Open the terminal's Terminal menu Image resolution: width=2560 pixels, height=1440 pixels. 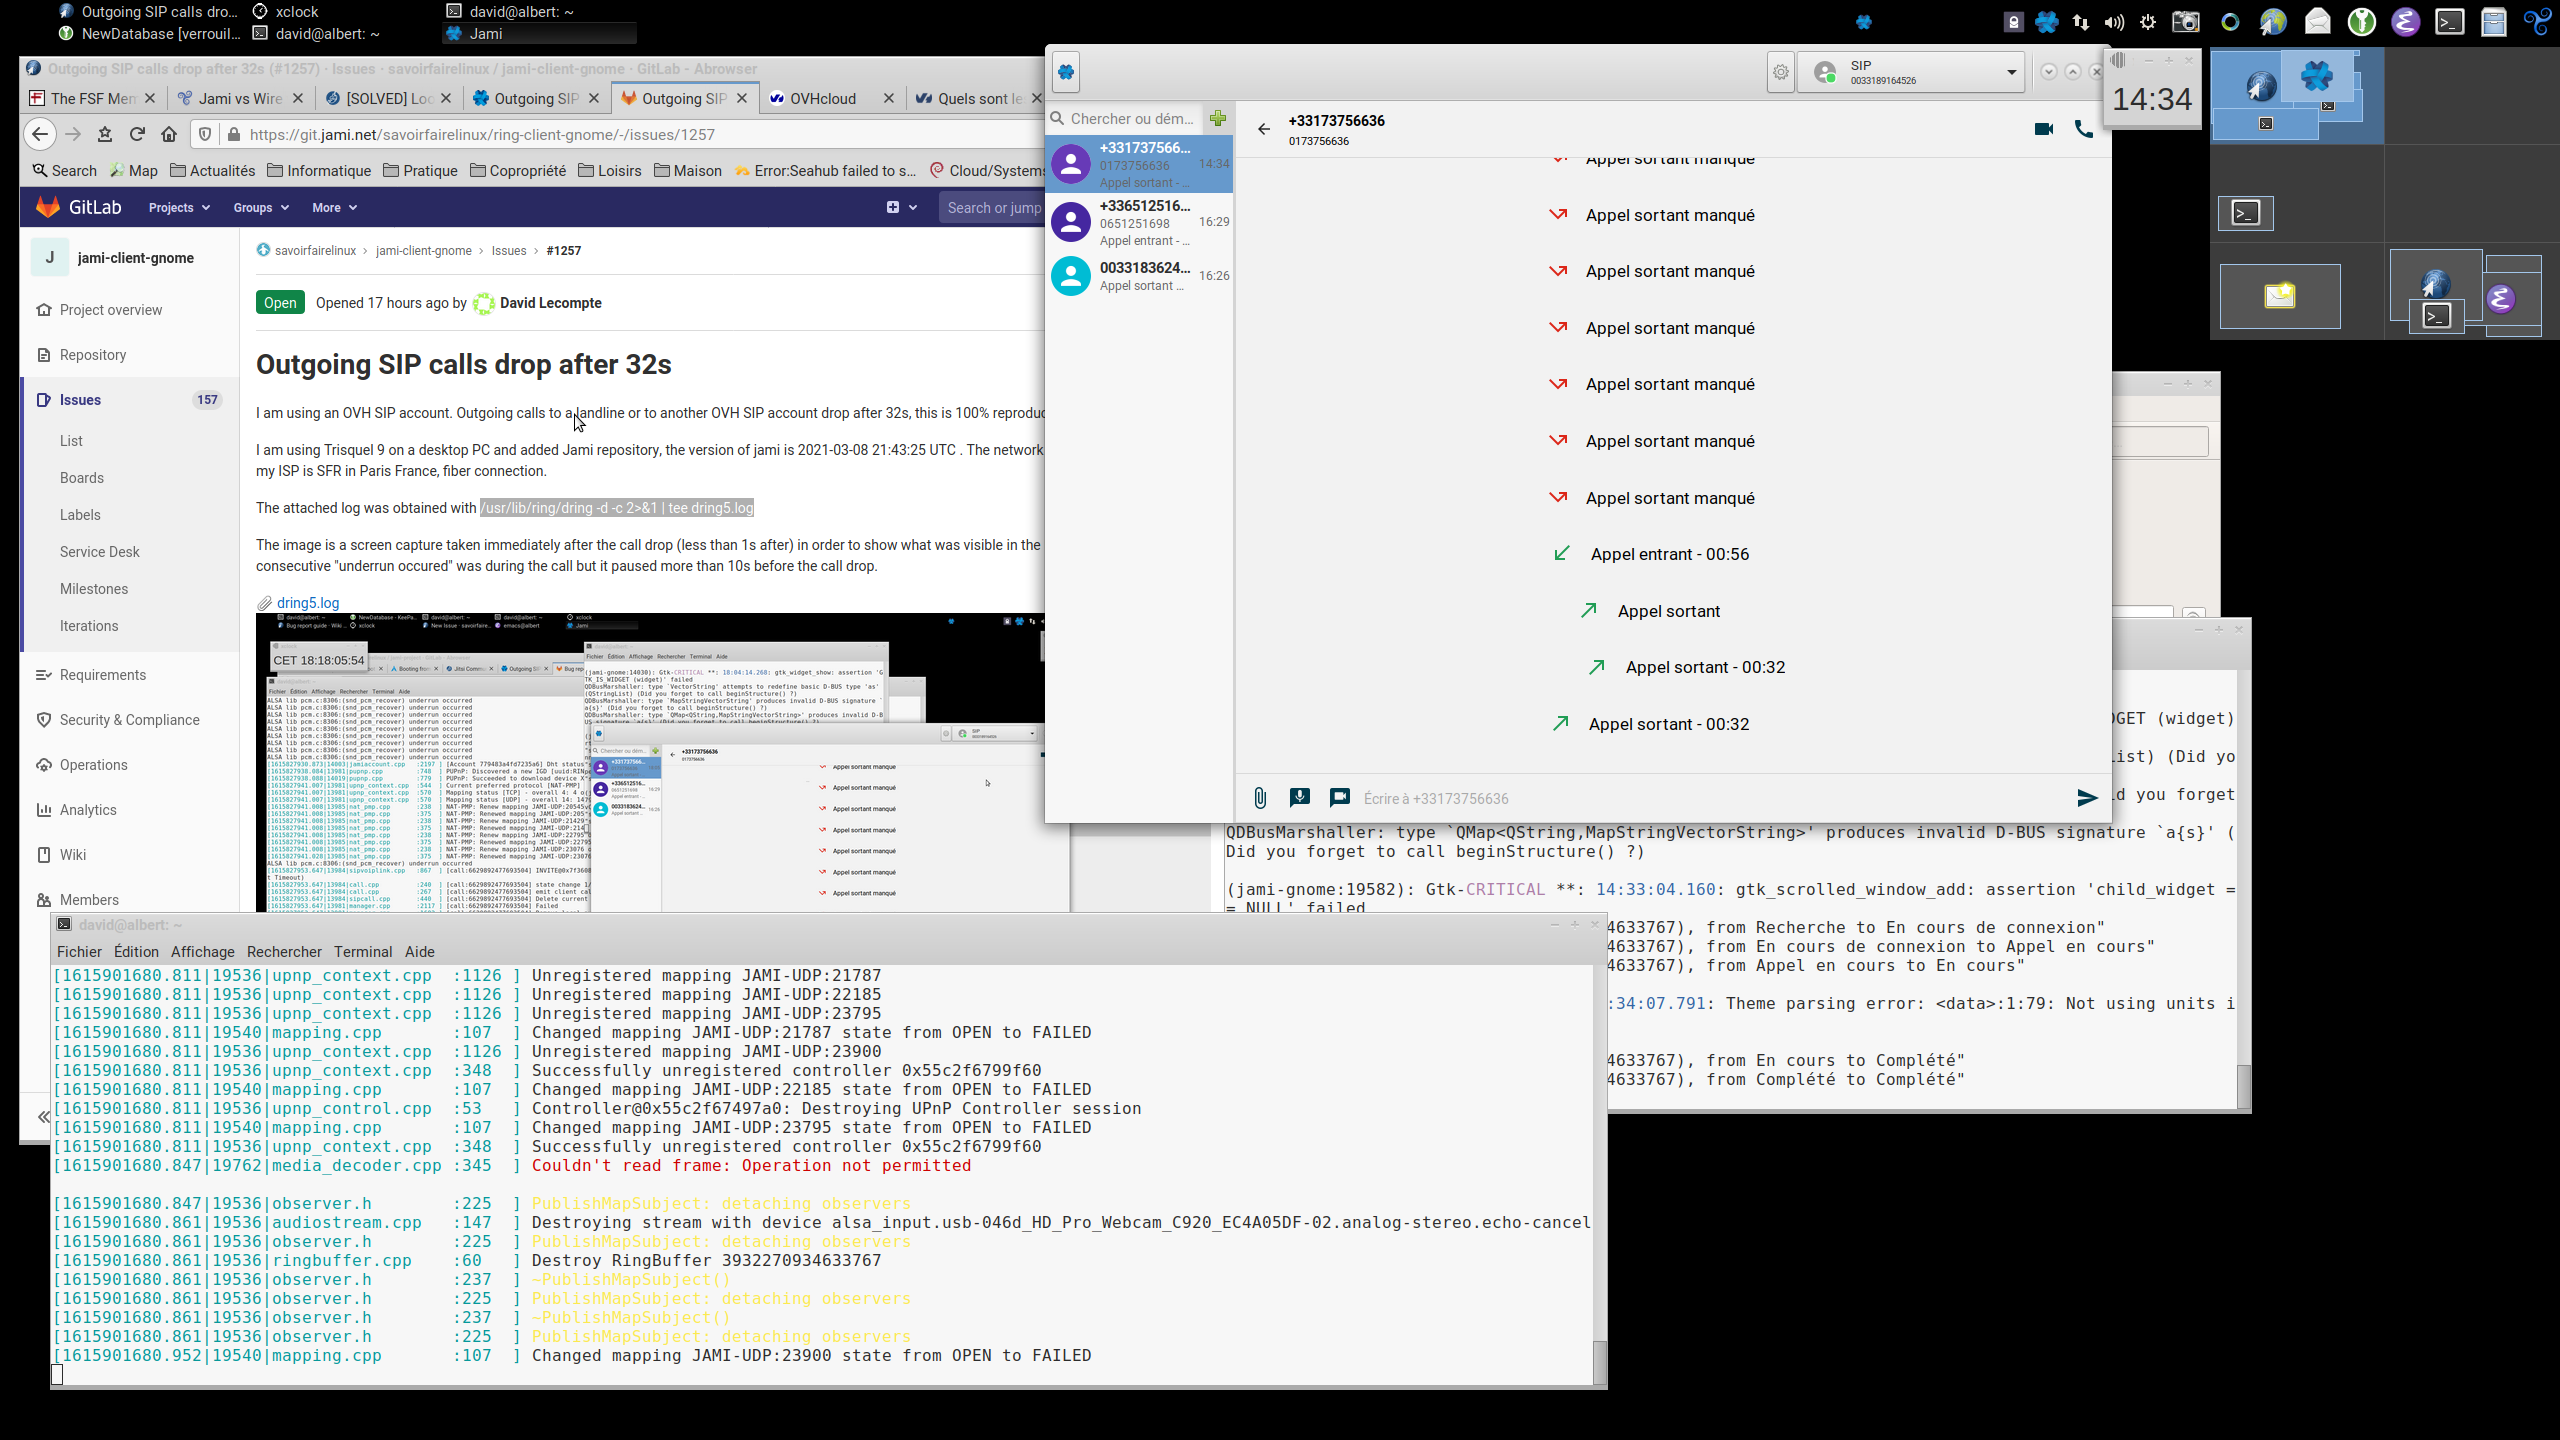pyautogui.click(x=363, y=951)
